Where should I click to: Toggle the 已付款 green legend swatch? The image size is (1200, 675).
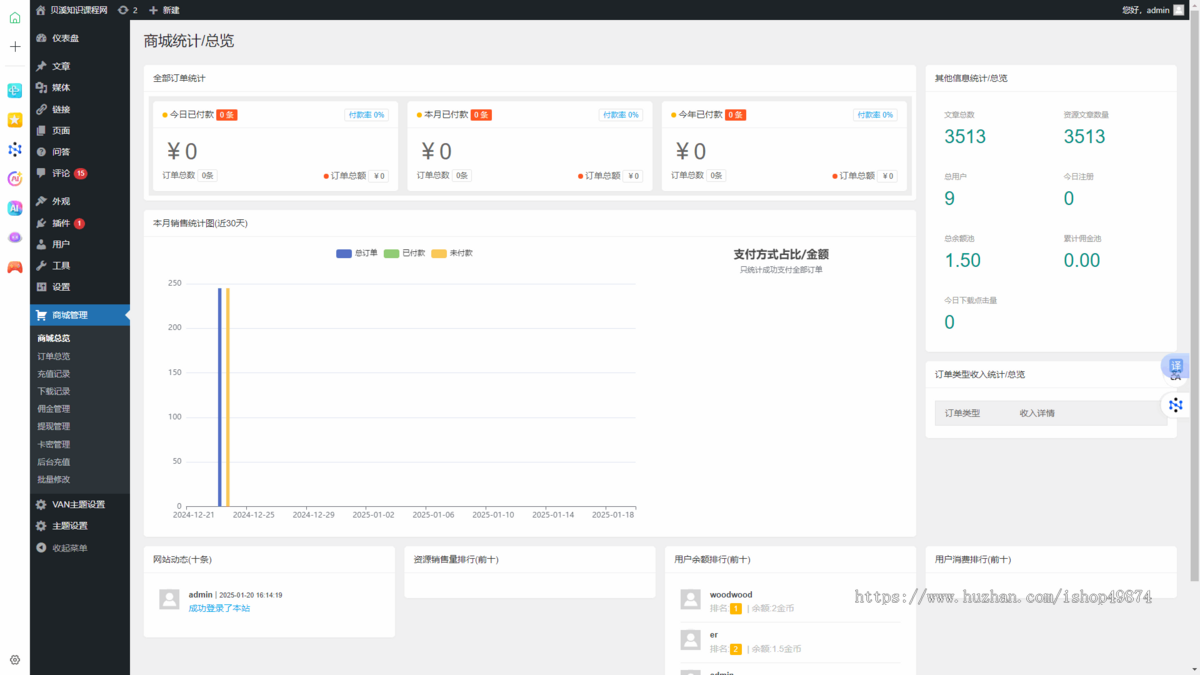tap(391, 253)
